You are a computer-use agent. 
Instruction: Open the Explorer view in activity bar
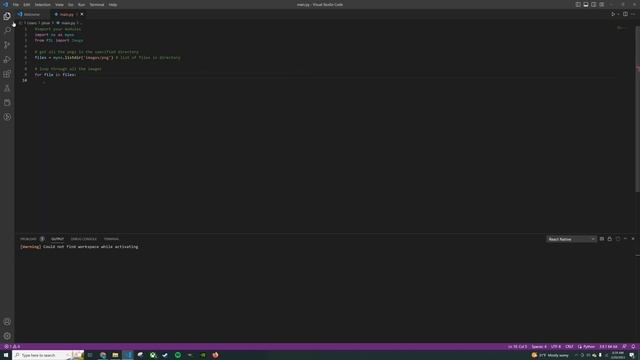(7, 16)
